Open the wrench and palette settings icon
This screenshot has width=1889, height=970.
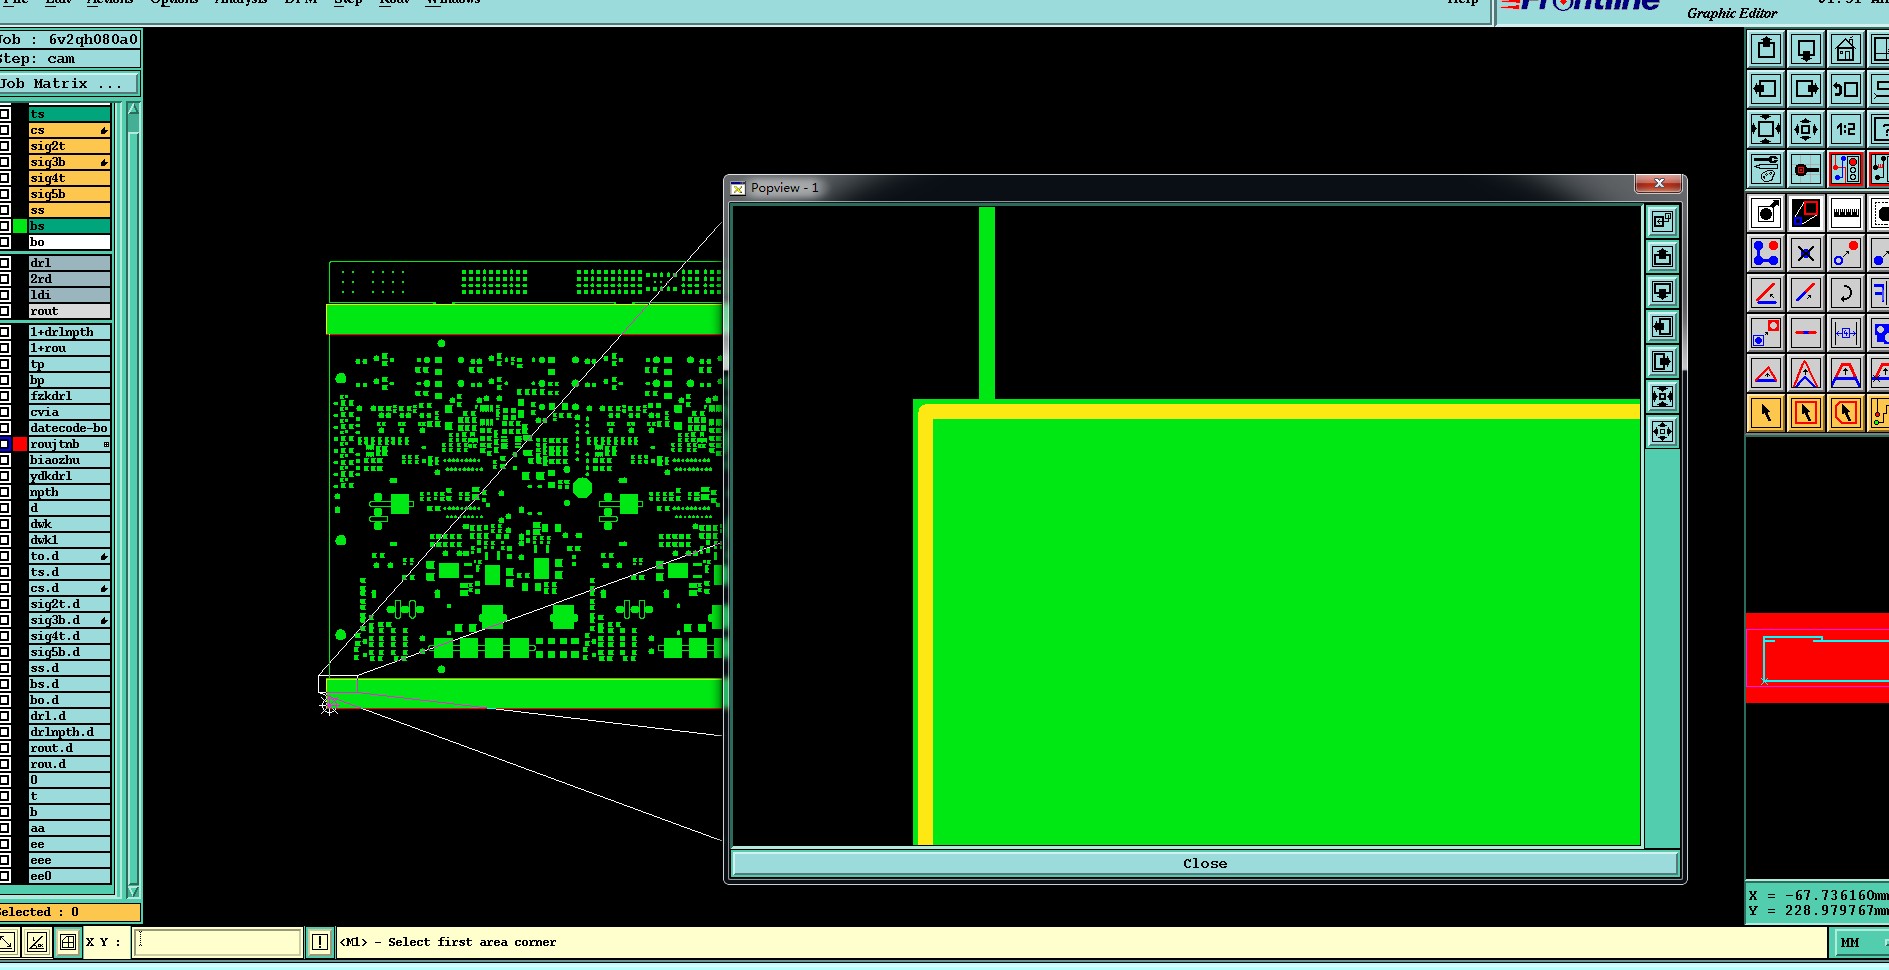[x=1766, y=169]
